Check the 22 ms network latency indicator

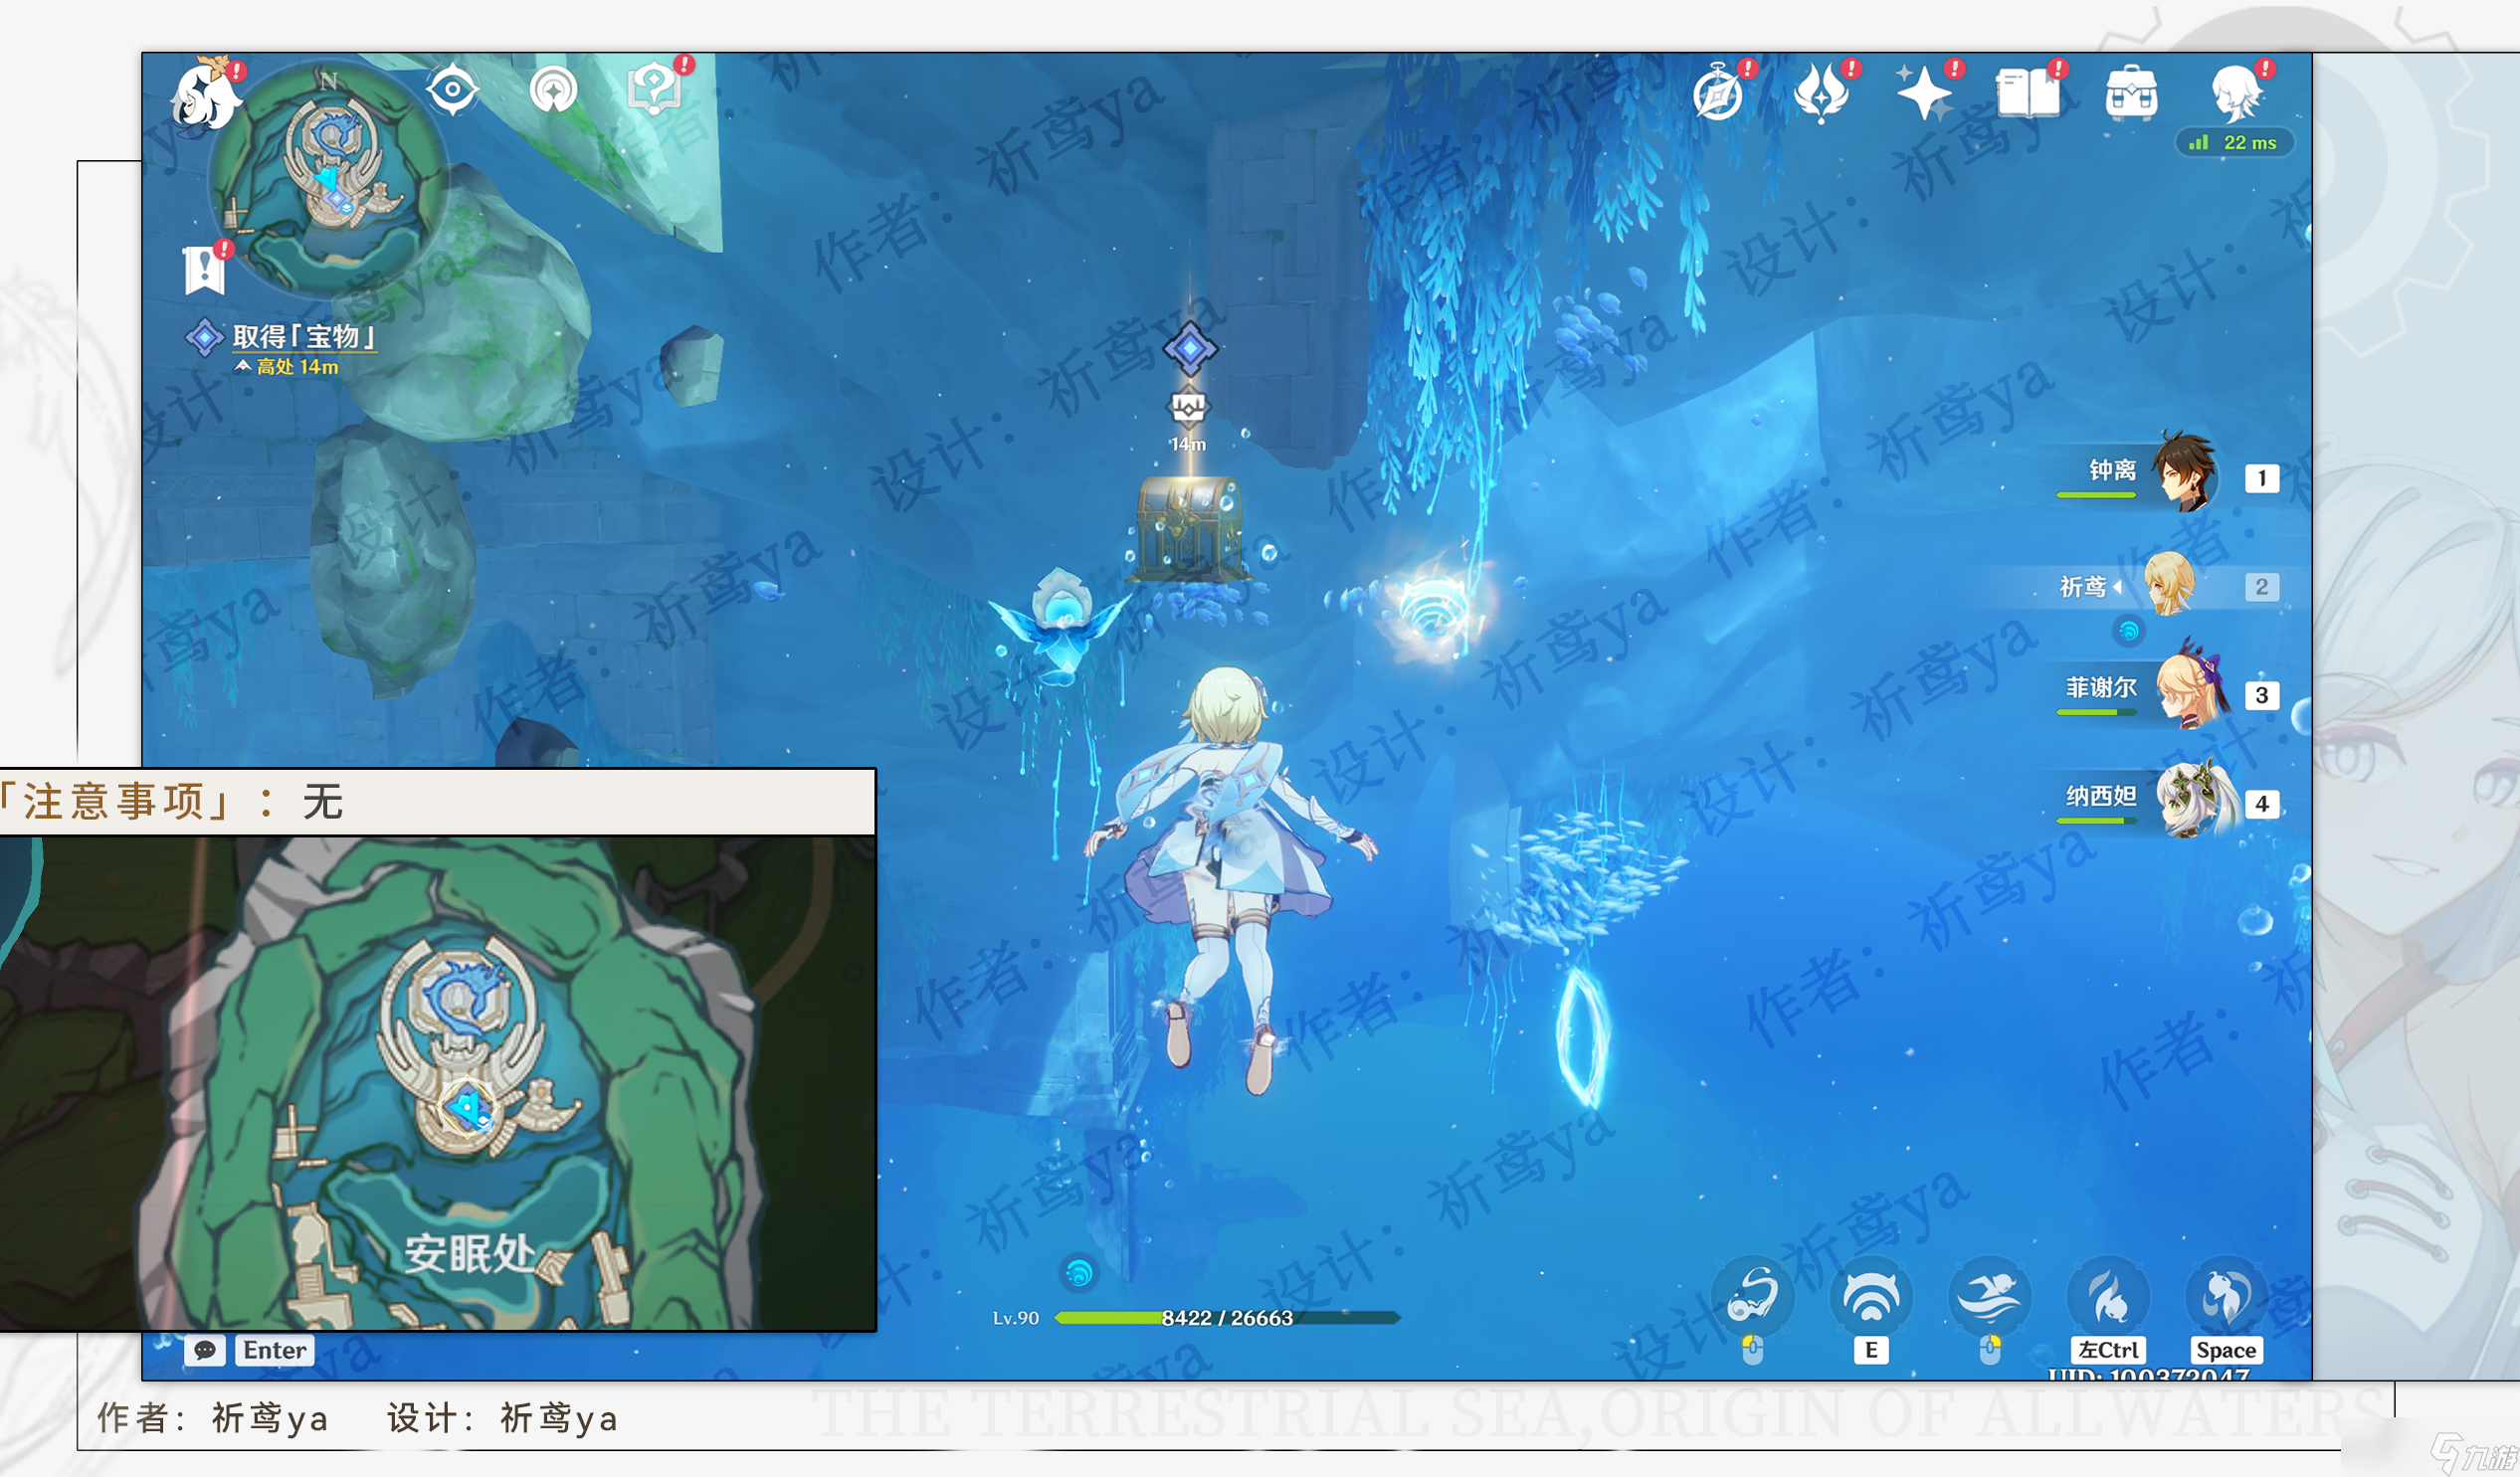point(2234,143)
